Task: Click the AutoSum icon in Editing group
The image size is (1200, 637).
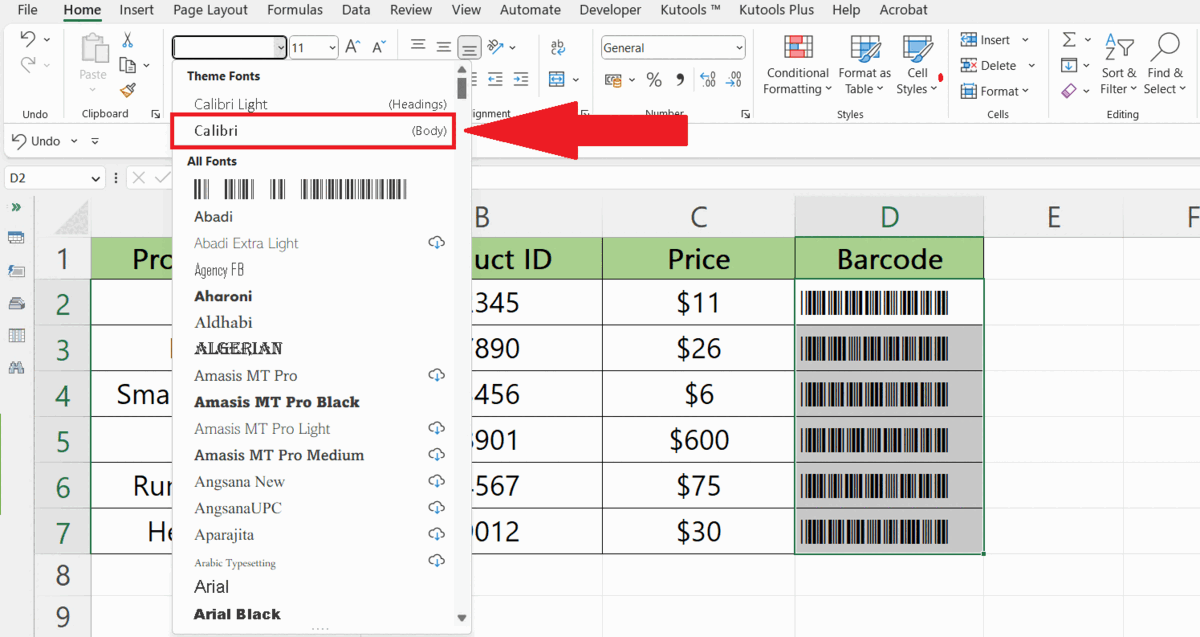Action: (x=1068, y=39)
